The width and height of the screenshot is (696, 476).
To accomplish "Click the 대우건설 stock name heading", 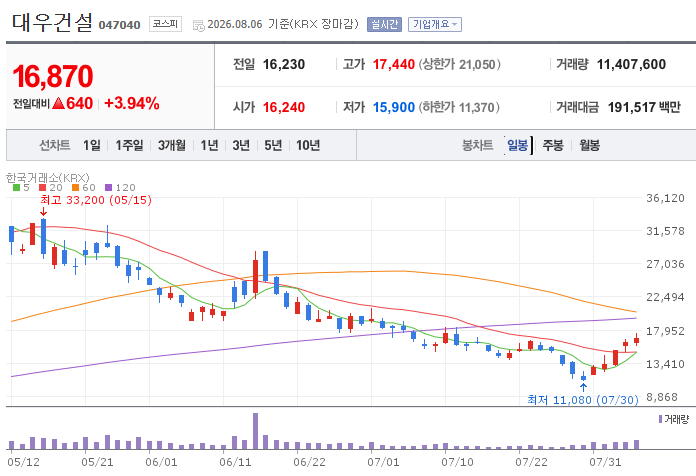I will [52, 23].
